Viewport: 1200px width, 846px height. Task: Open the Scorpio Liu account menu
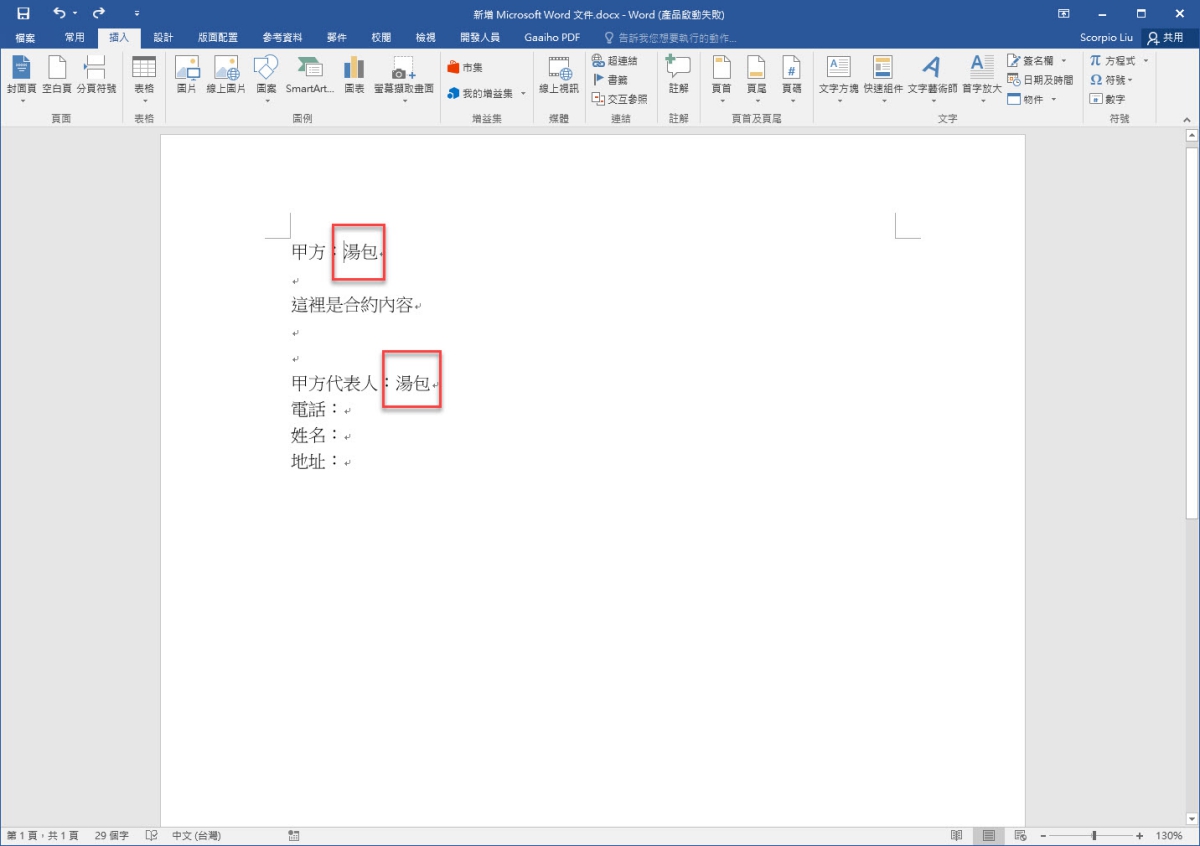coord(1107,38)
